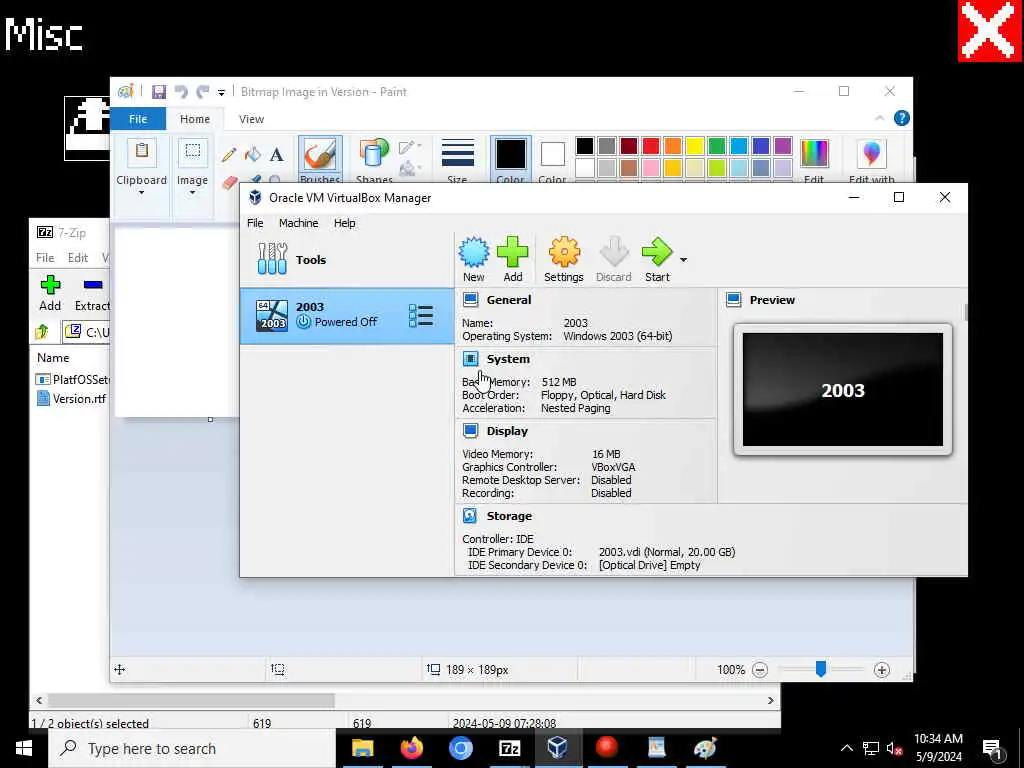This screenshot has height=768, width=1024.
Task: Click the green Add machine icon in VirtualBox
Action: click(x=513, y=259)
